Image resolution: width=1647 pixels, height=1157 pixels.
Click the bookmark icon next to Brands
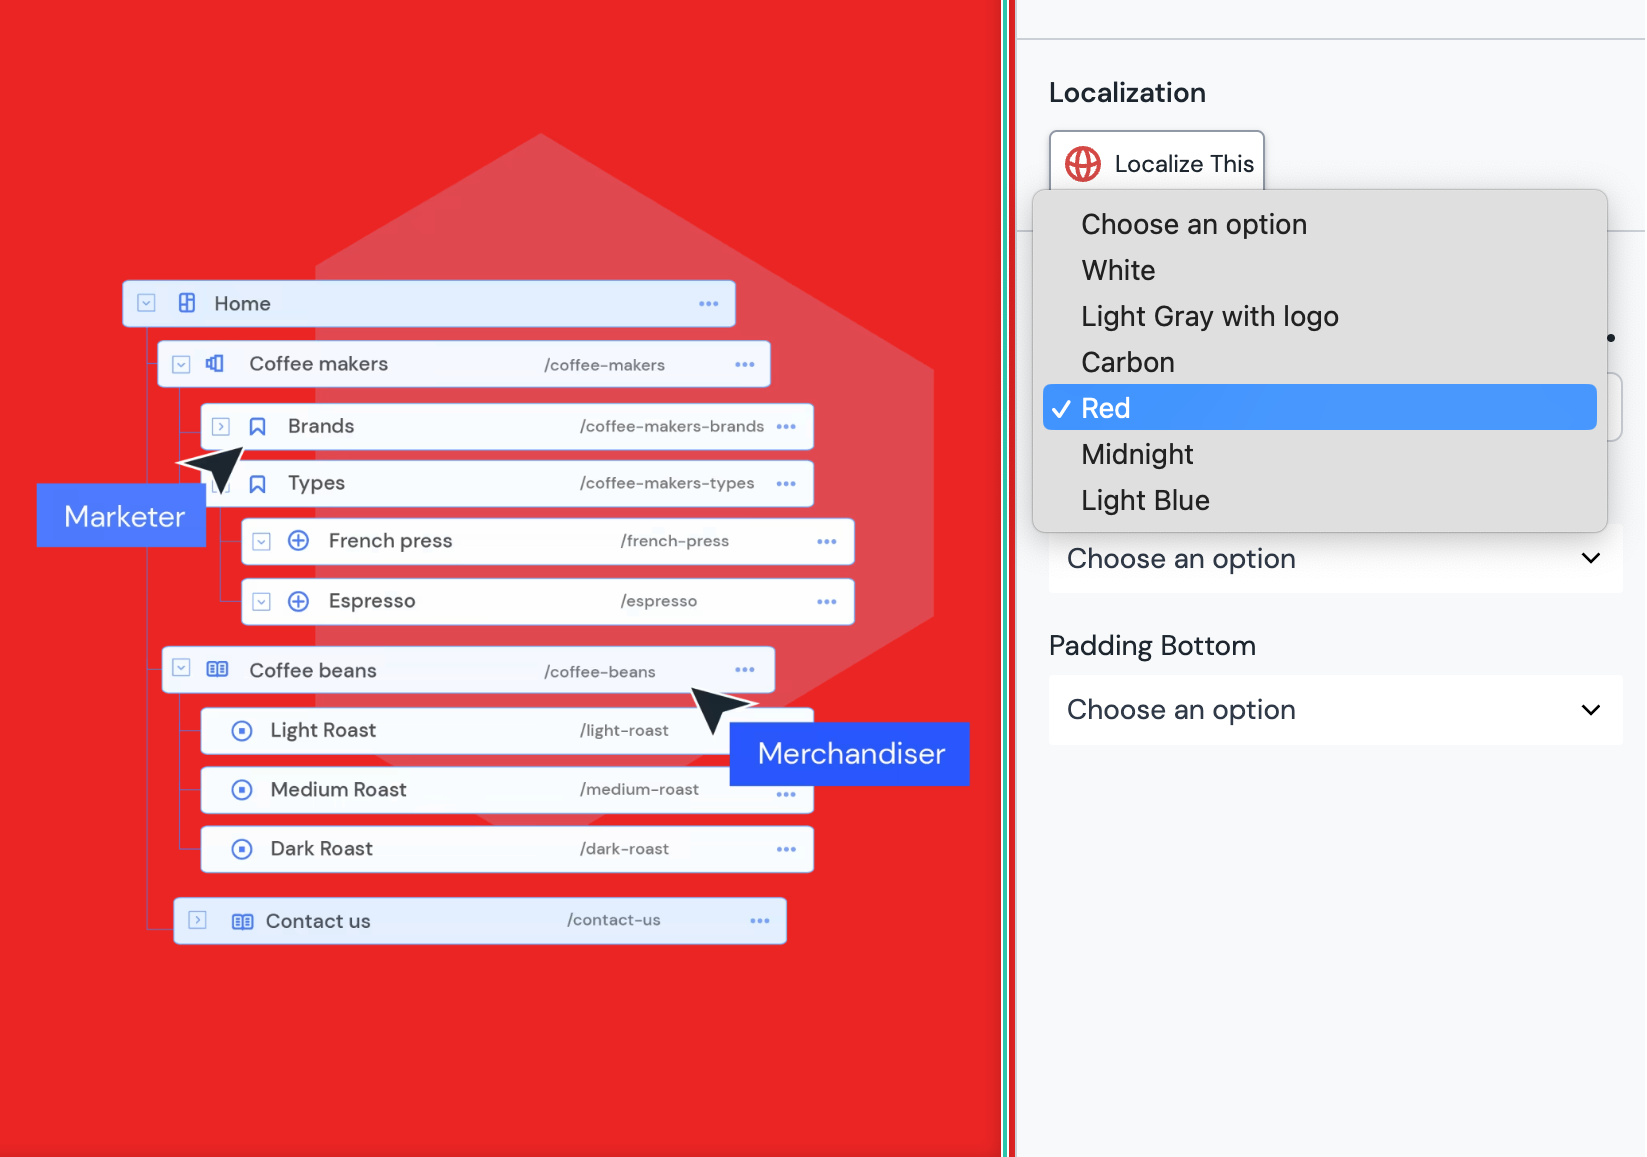click(x=257, y=426)
